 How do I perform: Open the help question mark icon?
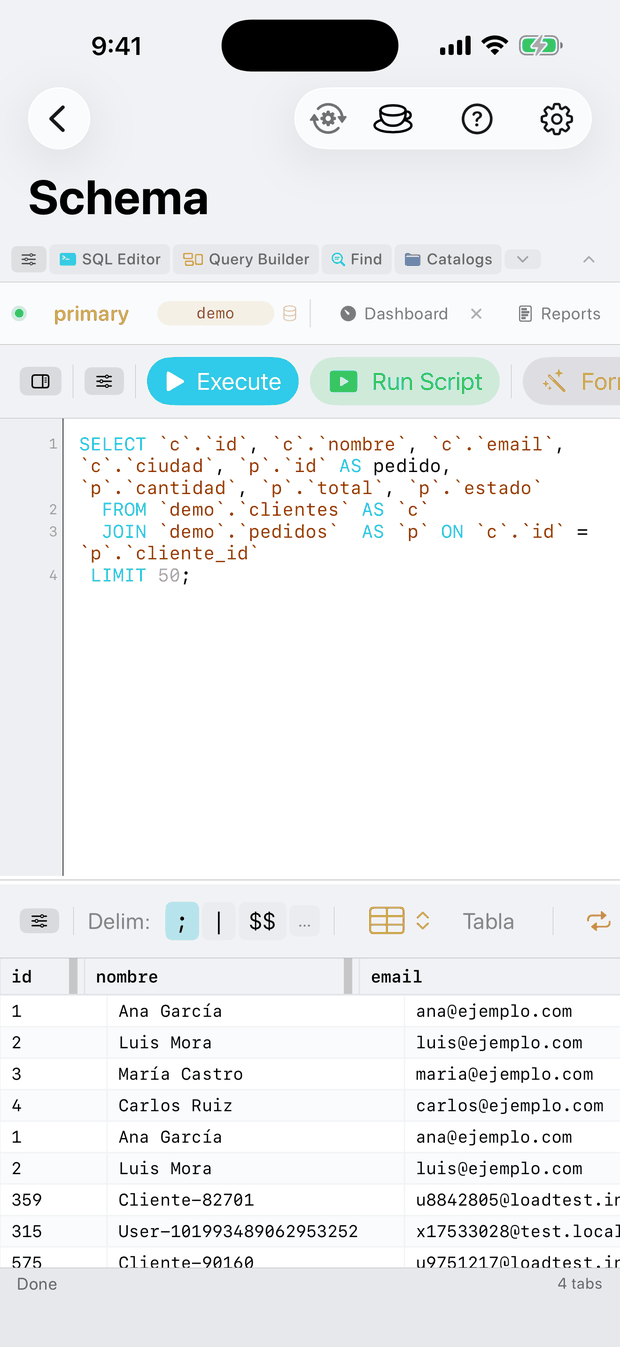477,119
